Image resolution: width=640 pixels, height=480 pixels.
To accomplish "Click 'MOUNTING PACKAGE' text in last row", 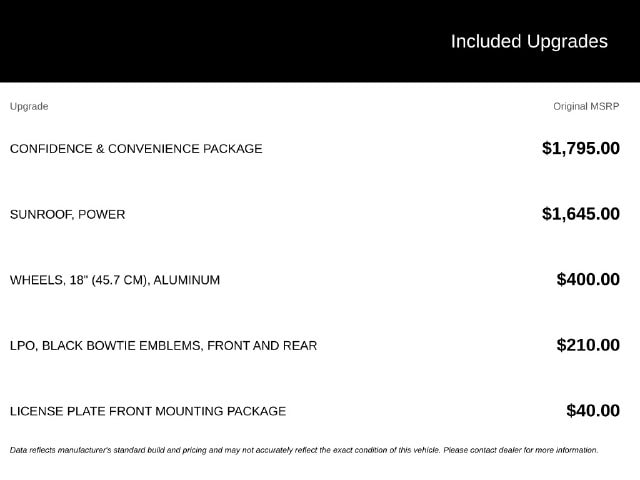I will pyautogui.click(x=220, y=411).
